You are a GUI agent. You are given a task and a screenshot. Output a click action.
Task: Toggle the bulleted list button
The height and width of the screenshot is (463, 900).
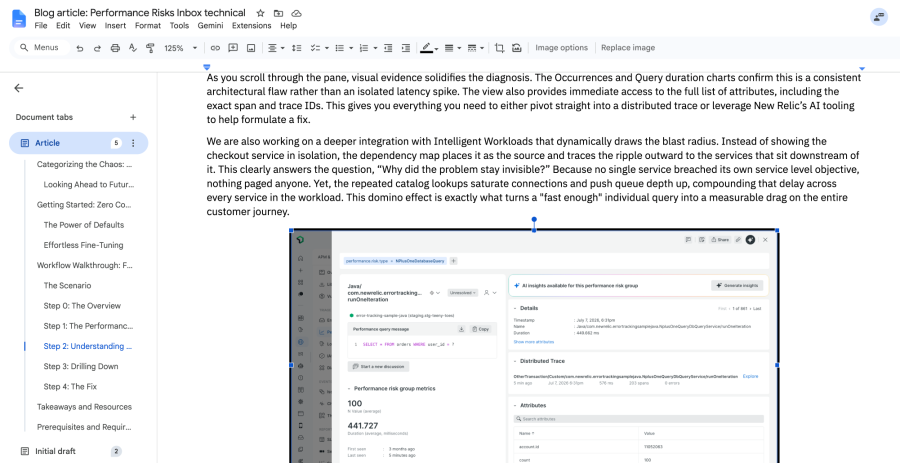coord(340,48)
